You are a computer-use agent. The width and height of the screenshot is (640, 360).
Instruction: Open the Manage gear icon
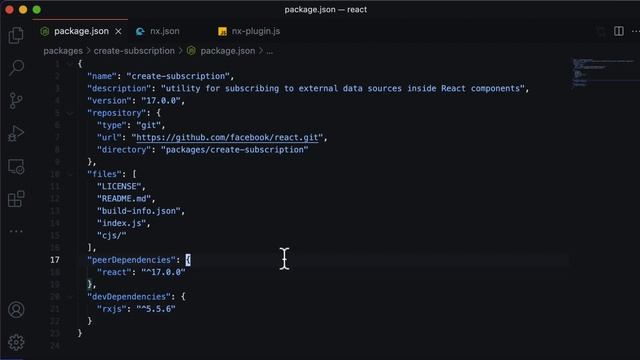point(16,342)
